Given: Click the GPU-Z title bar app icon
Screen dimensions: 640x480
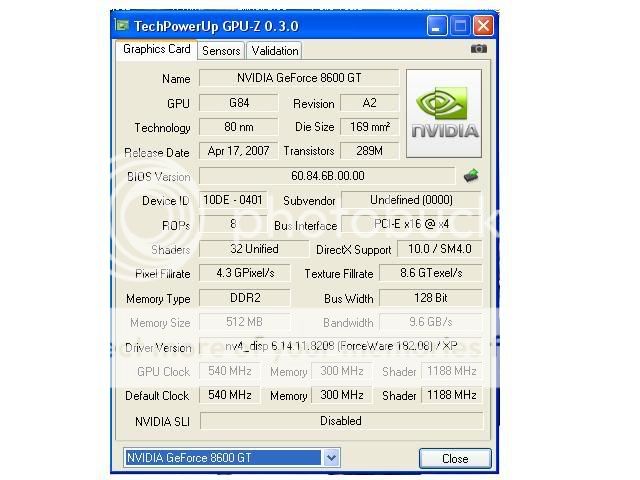Looking at the screenshot, I should click(122, 25).
